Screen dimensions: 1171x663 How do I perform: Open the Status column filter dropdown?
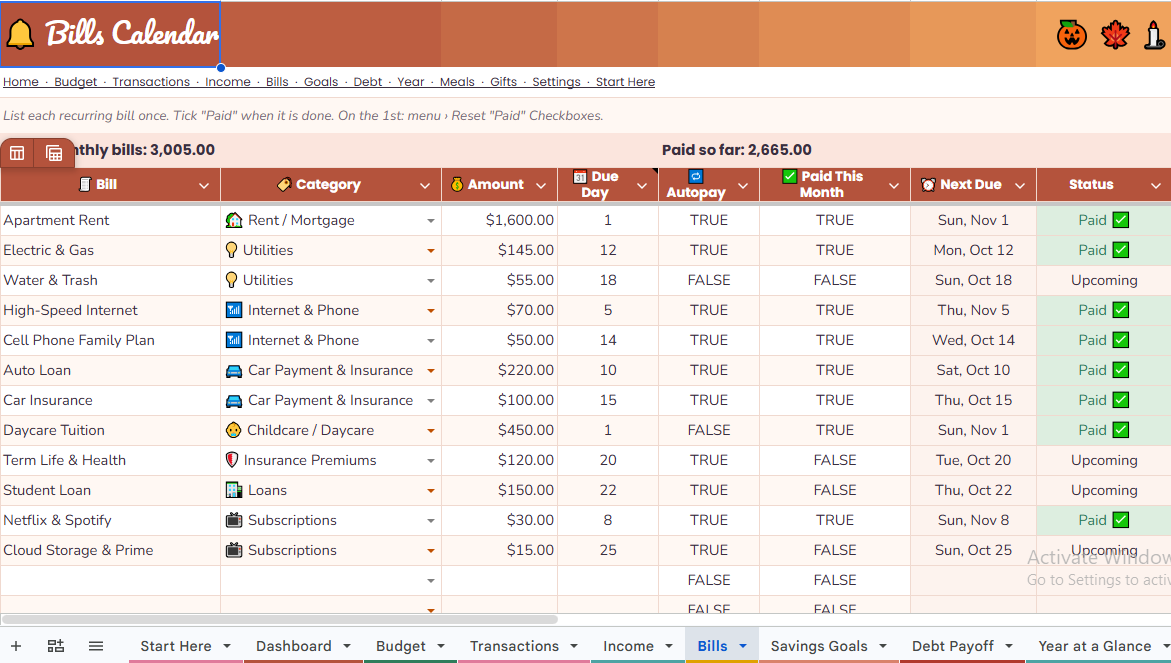click(1156, 186)
